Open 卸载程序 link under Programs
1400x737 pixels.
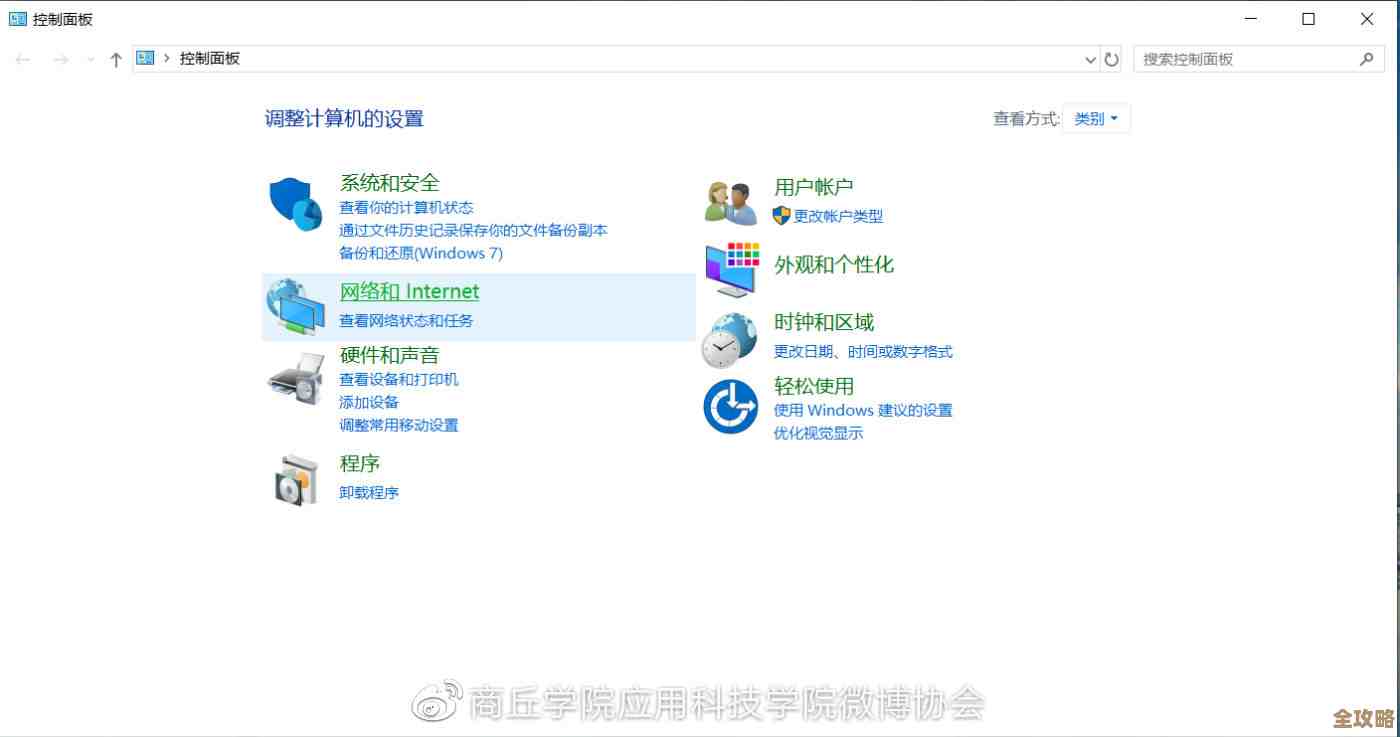pyautogui.click(x=368, y=492)
